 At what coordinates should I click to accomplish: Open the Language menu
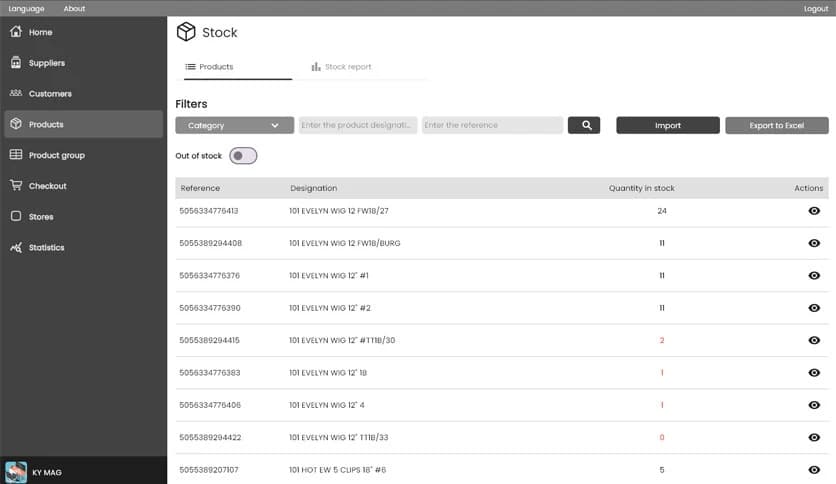tap(26, 8)
